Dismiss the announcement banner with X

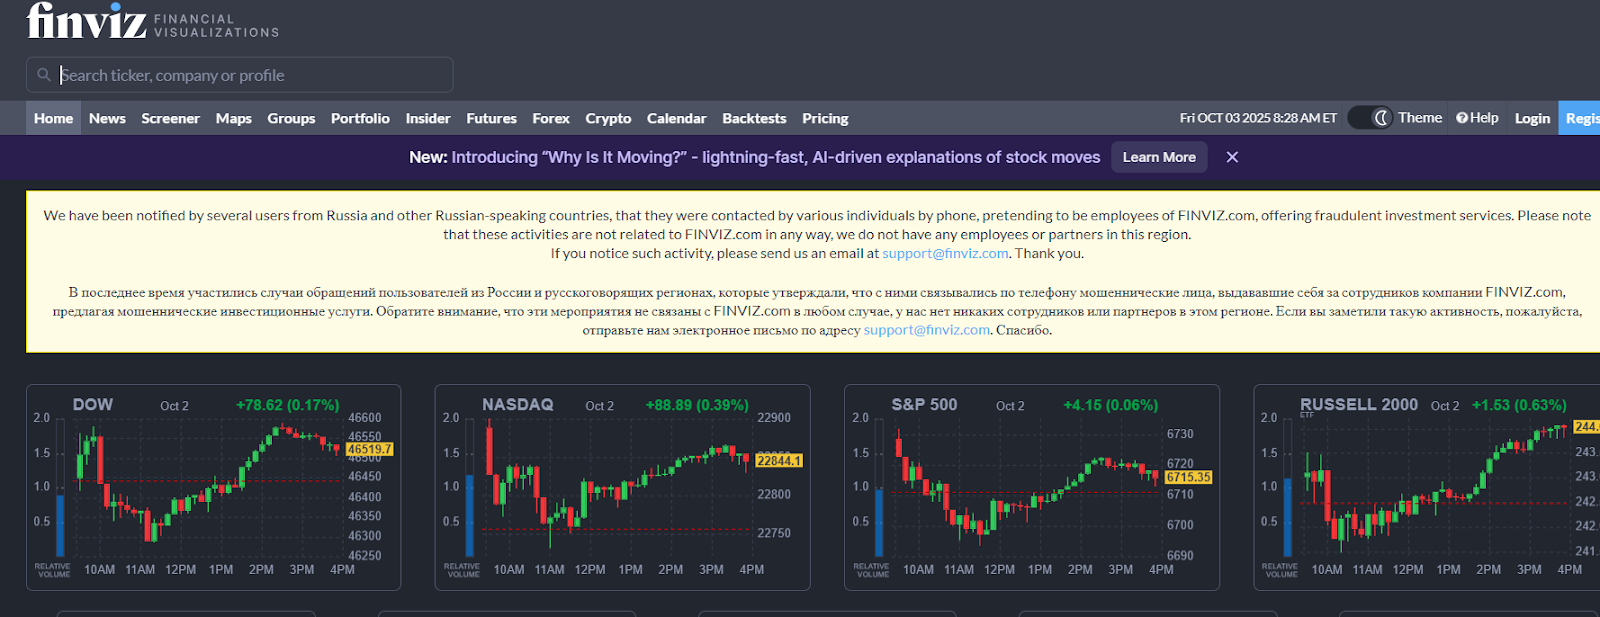click(x=1232, y=157)
